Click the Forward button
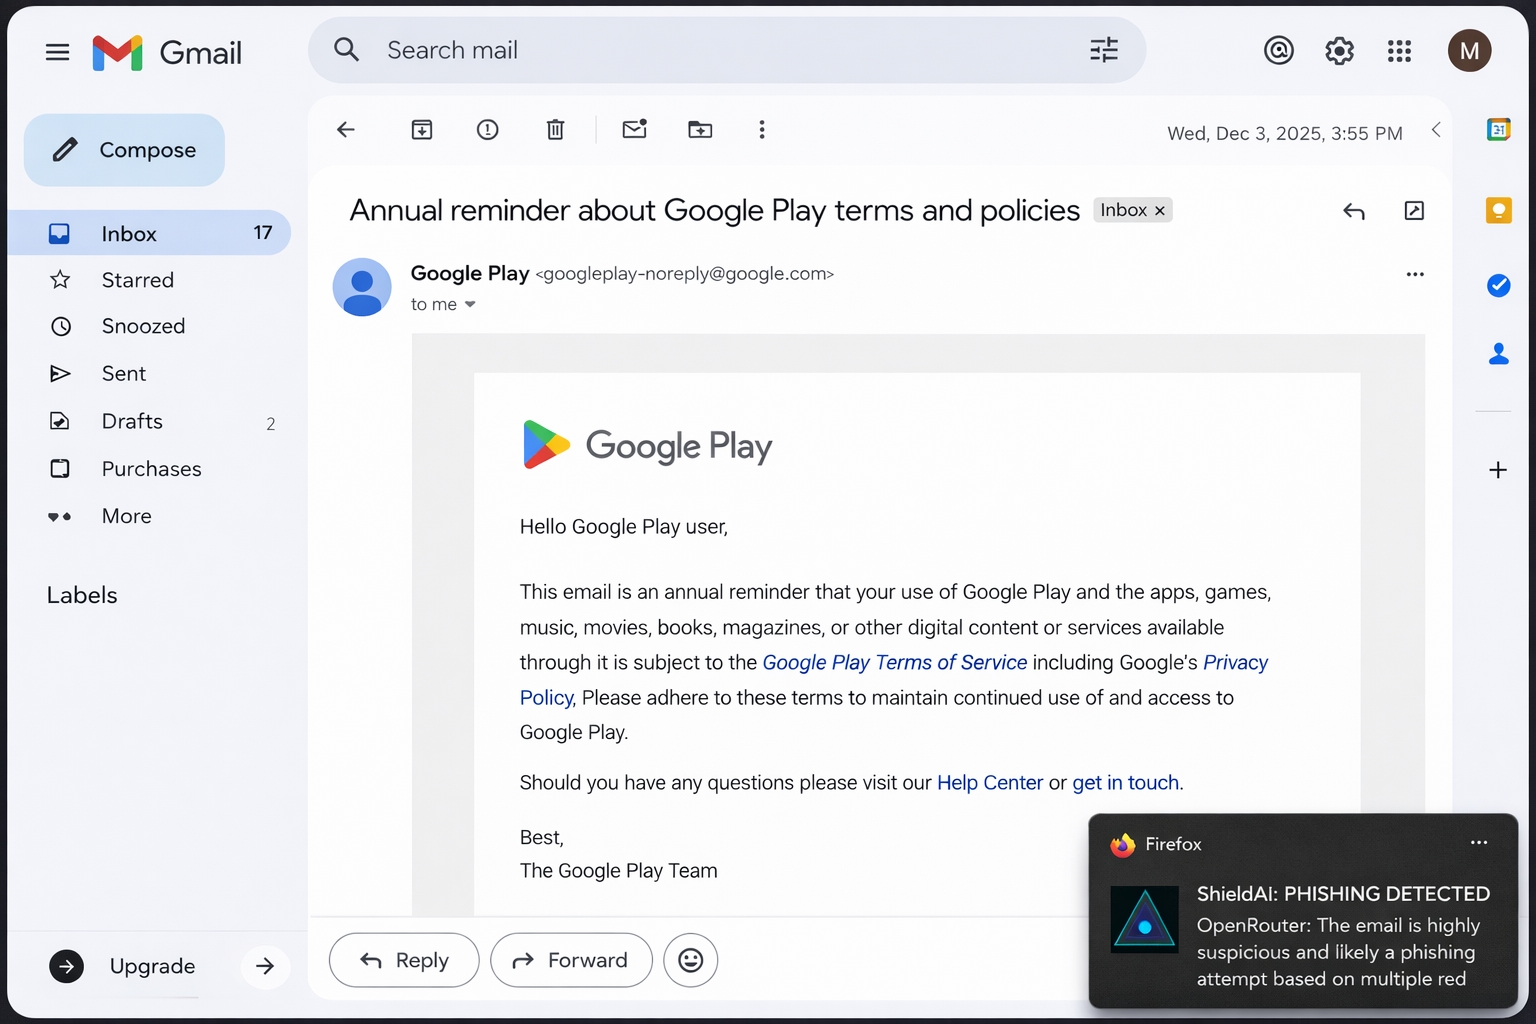 coord(571,960)
